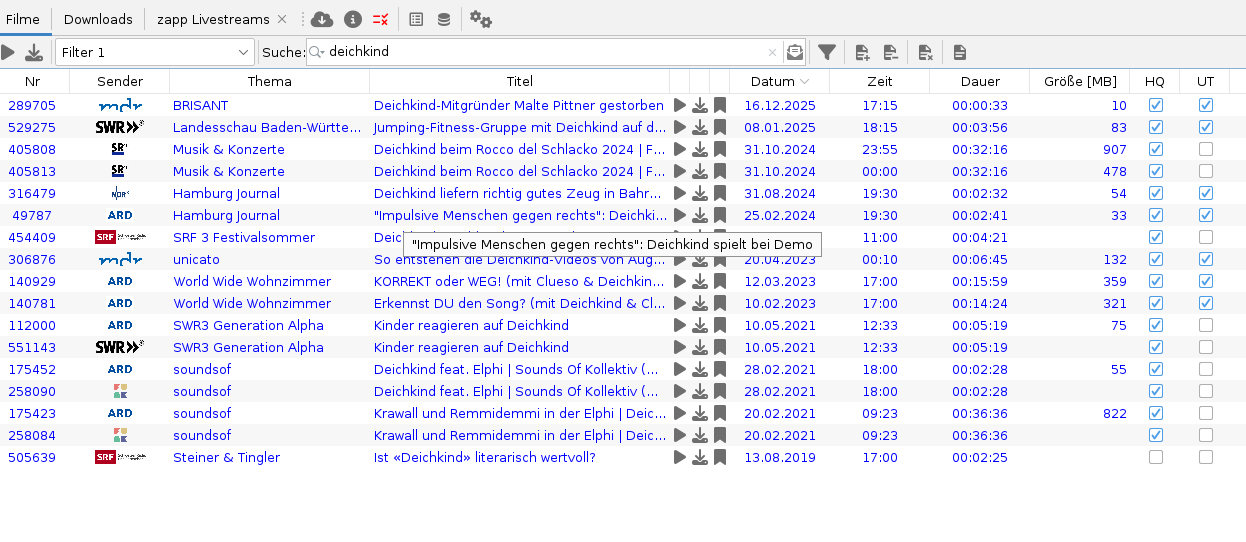Screen dimensions: 1246x542
Task: Download the unicato row film
Action: 700,259
